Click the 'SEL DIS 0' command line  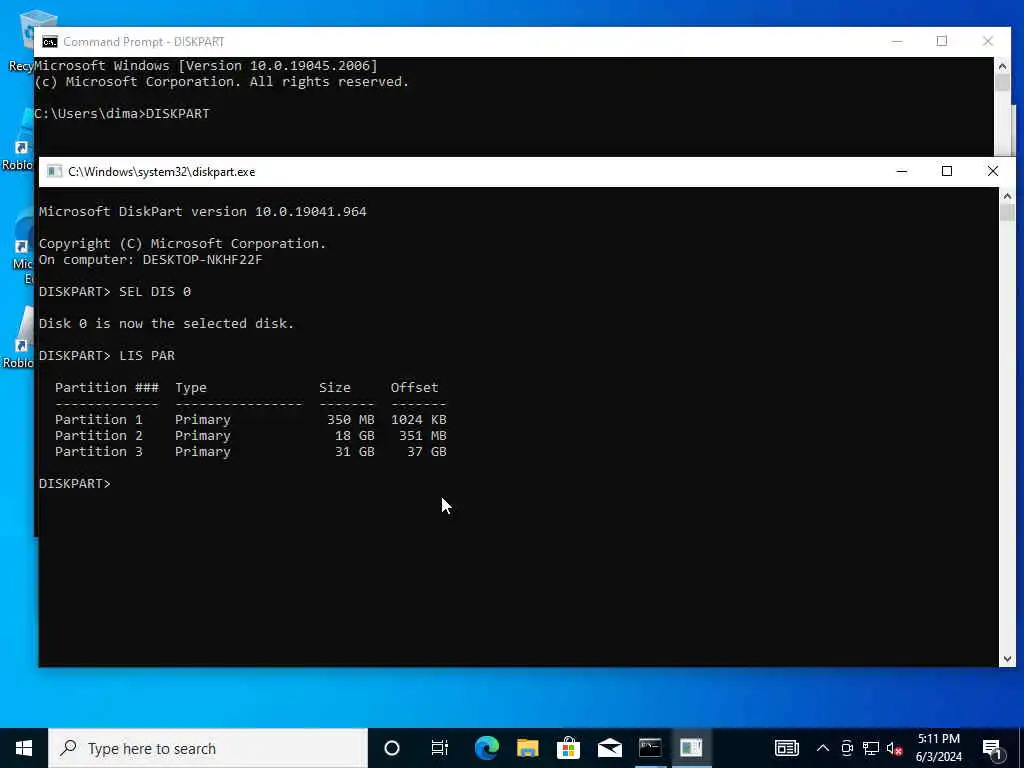coord(115,292)
